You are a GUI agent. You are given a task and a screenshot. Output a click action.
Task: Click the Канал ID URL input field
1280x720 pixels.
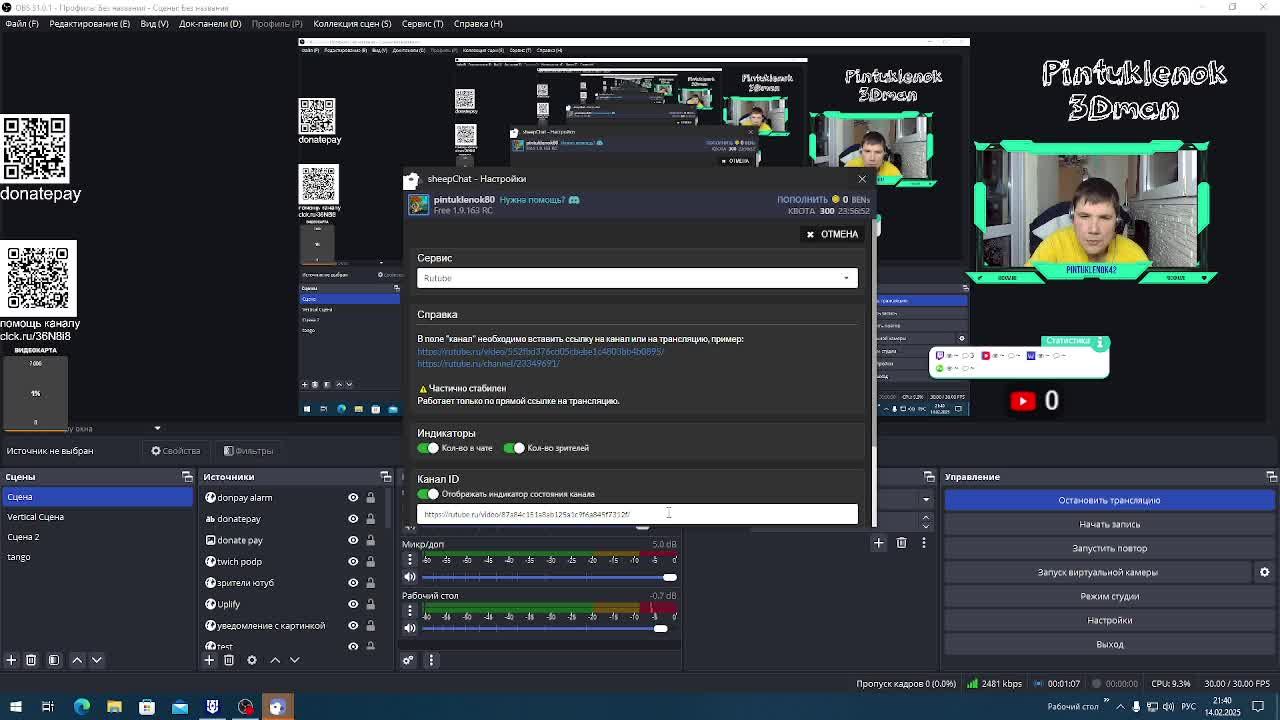click(x=637, y=514)
